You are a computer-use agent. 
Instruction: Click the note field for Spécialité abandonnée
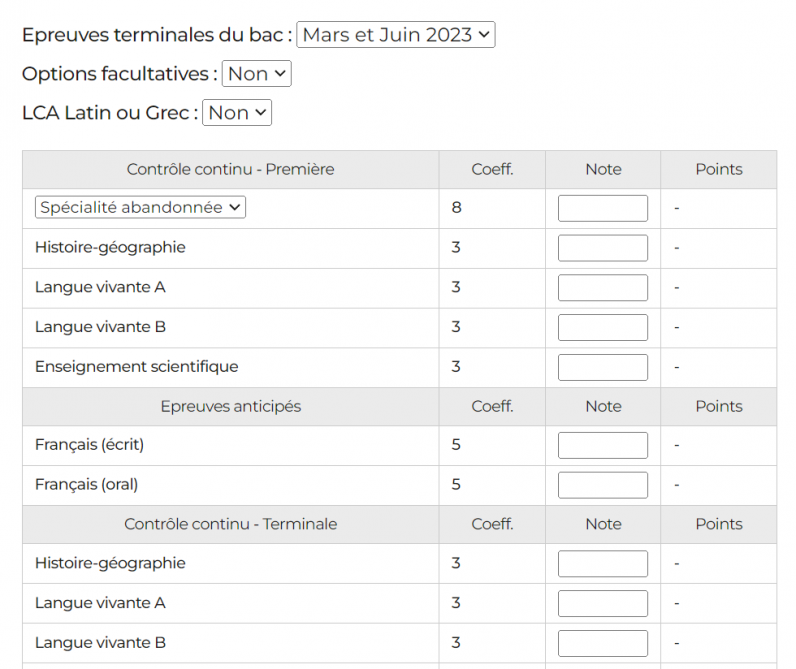point(602,208)
